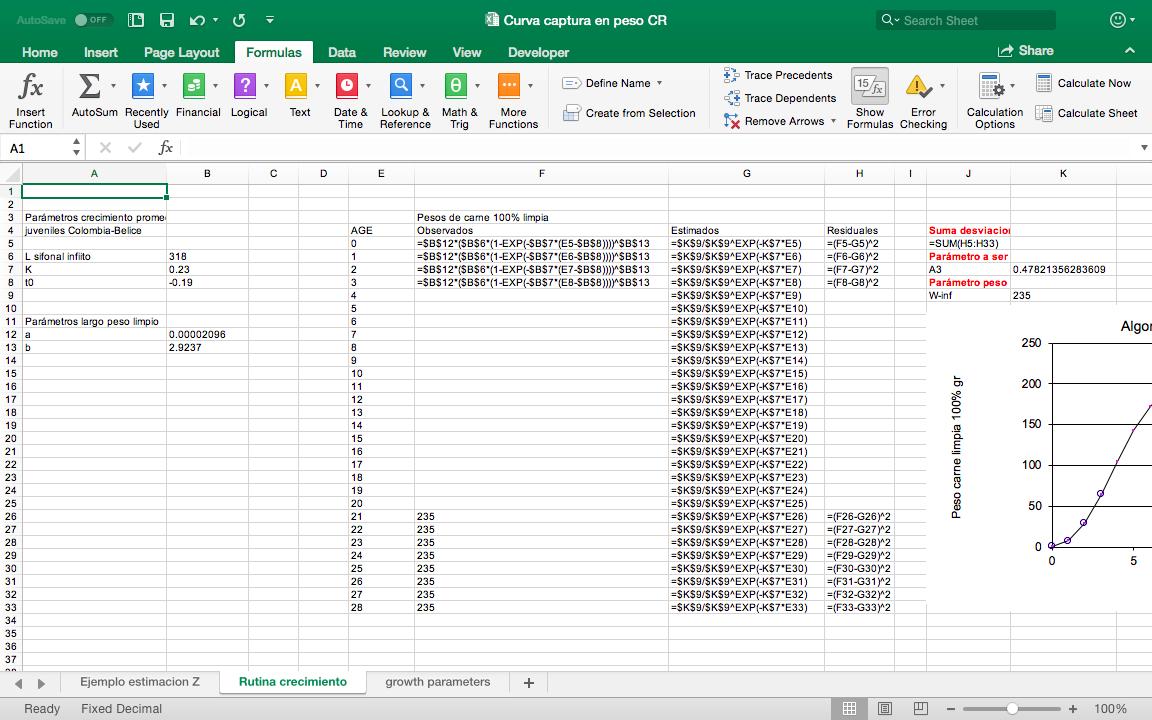This screenshot has width=1152, height=720.
Task: Click the AutoSum sigma icon
Action: pos(89,86)
